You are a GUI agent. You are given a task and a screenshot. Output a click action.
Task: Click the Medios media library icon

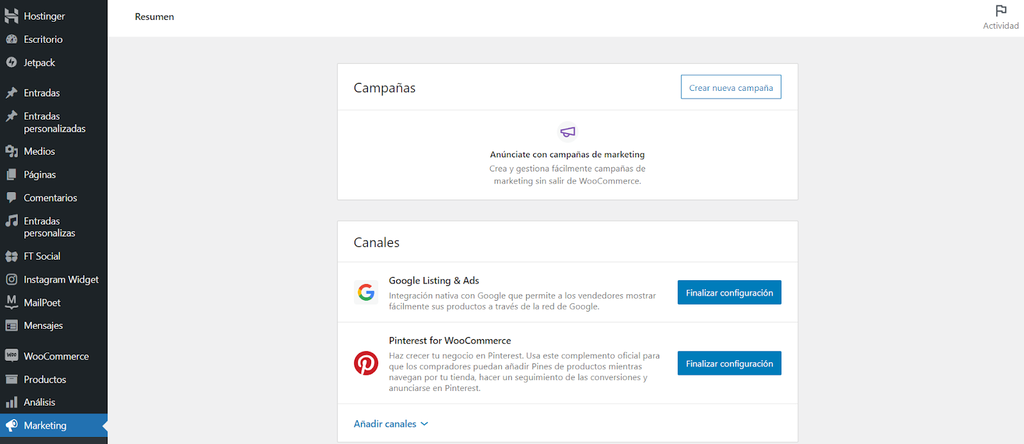12,152
